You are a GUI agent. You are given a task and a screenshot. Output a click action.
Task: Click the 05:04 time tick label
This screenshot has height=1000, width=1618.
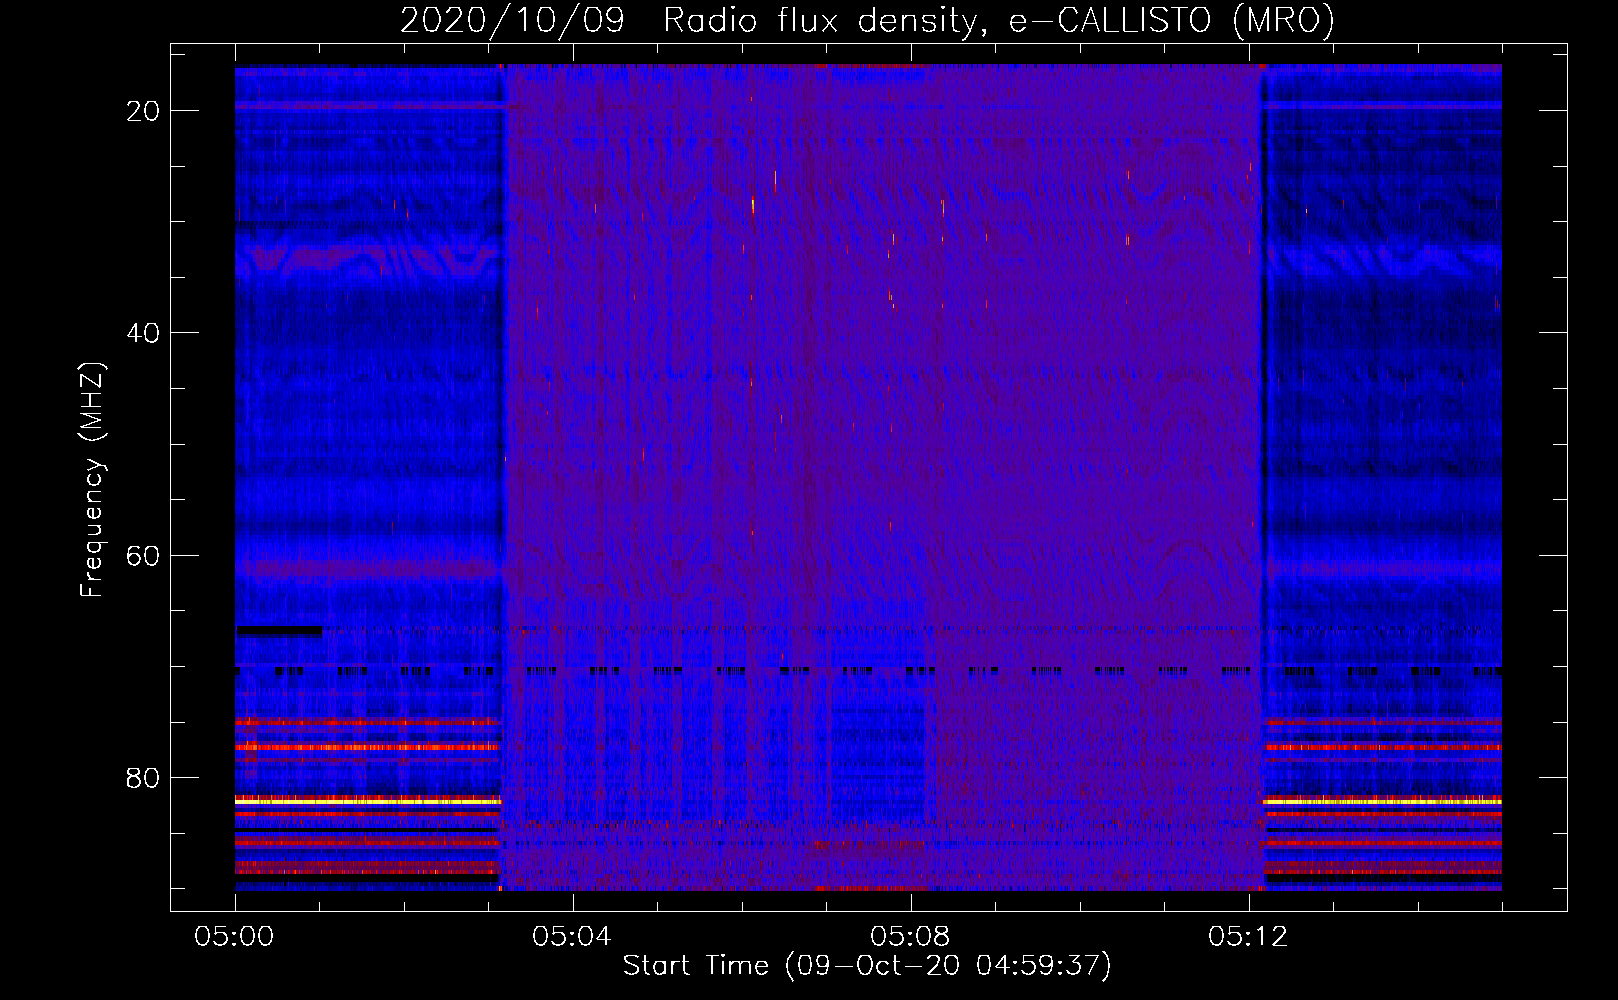[573, 937]
